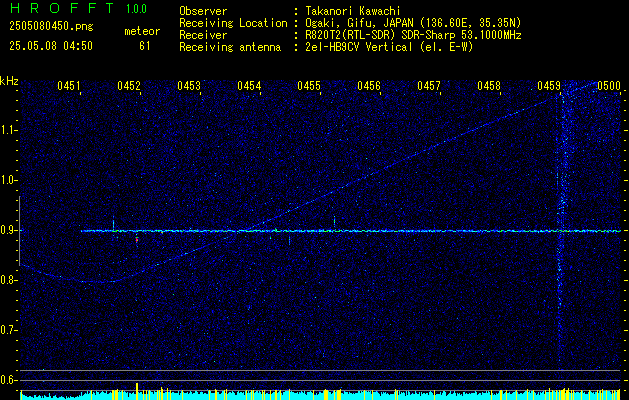Click the cyan noise level graph at bottom
This screenshot has width=629, height=400.
pyautogui.click(x=321, y=395)
